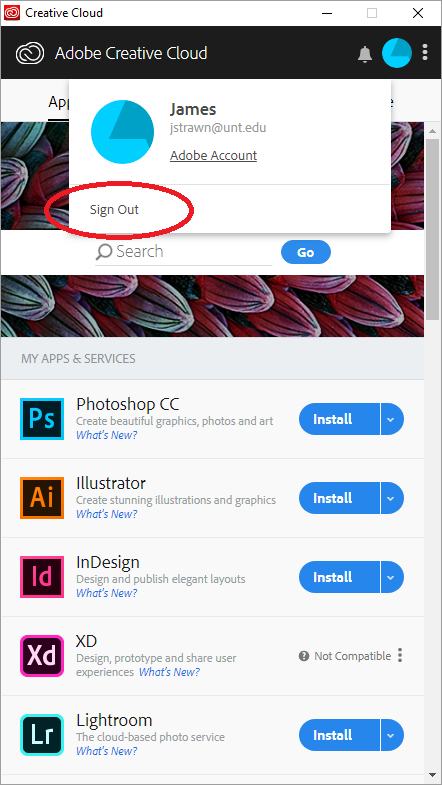Select Sign Out from profile menu

pyautogui.click(x=114, y=210)
